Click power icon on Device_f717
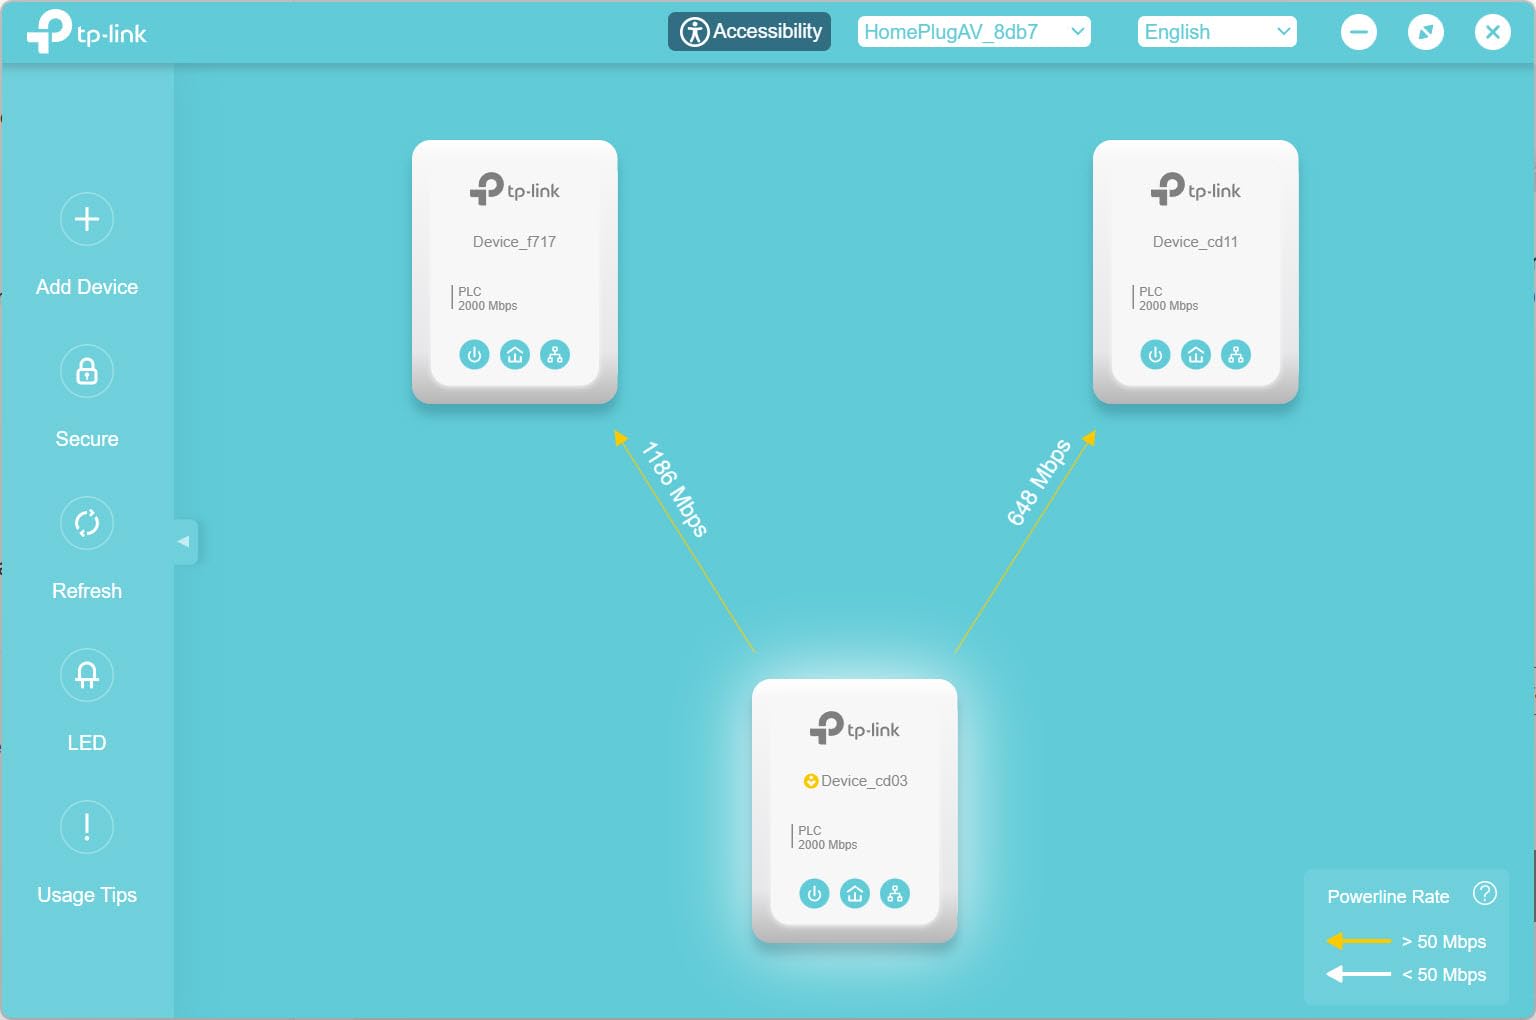The height and width of the screenshot is (1020, 1536). point(474,355)
